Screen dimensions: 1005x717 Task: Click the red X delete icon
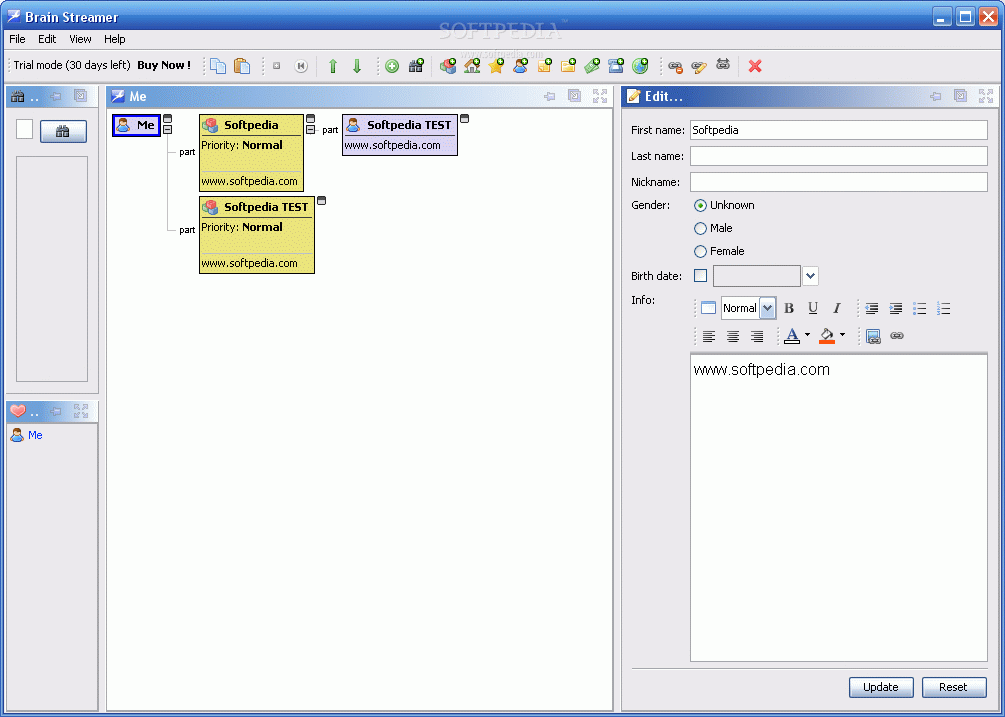point(755,66)
